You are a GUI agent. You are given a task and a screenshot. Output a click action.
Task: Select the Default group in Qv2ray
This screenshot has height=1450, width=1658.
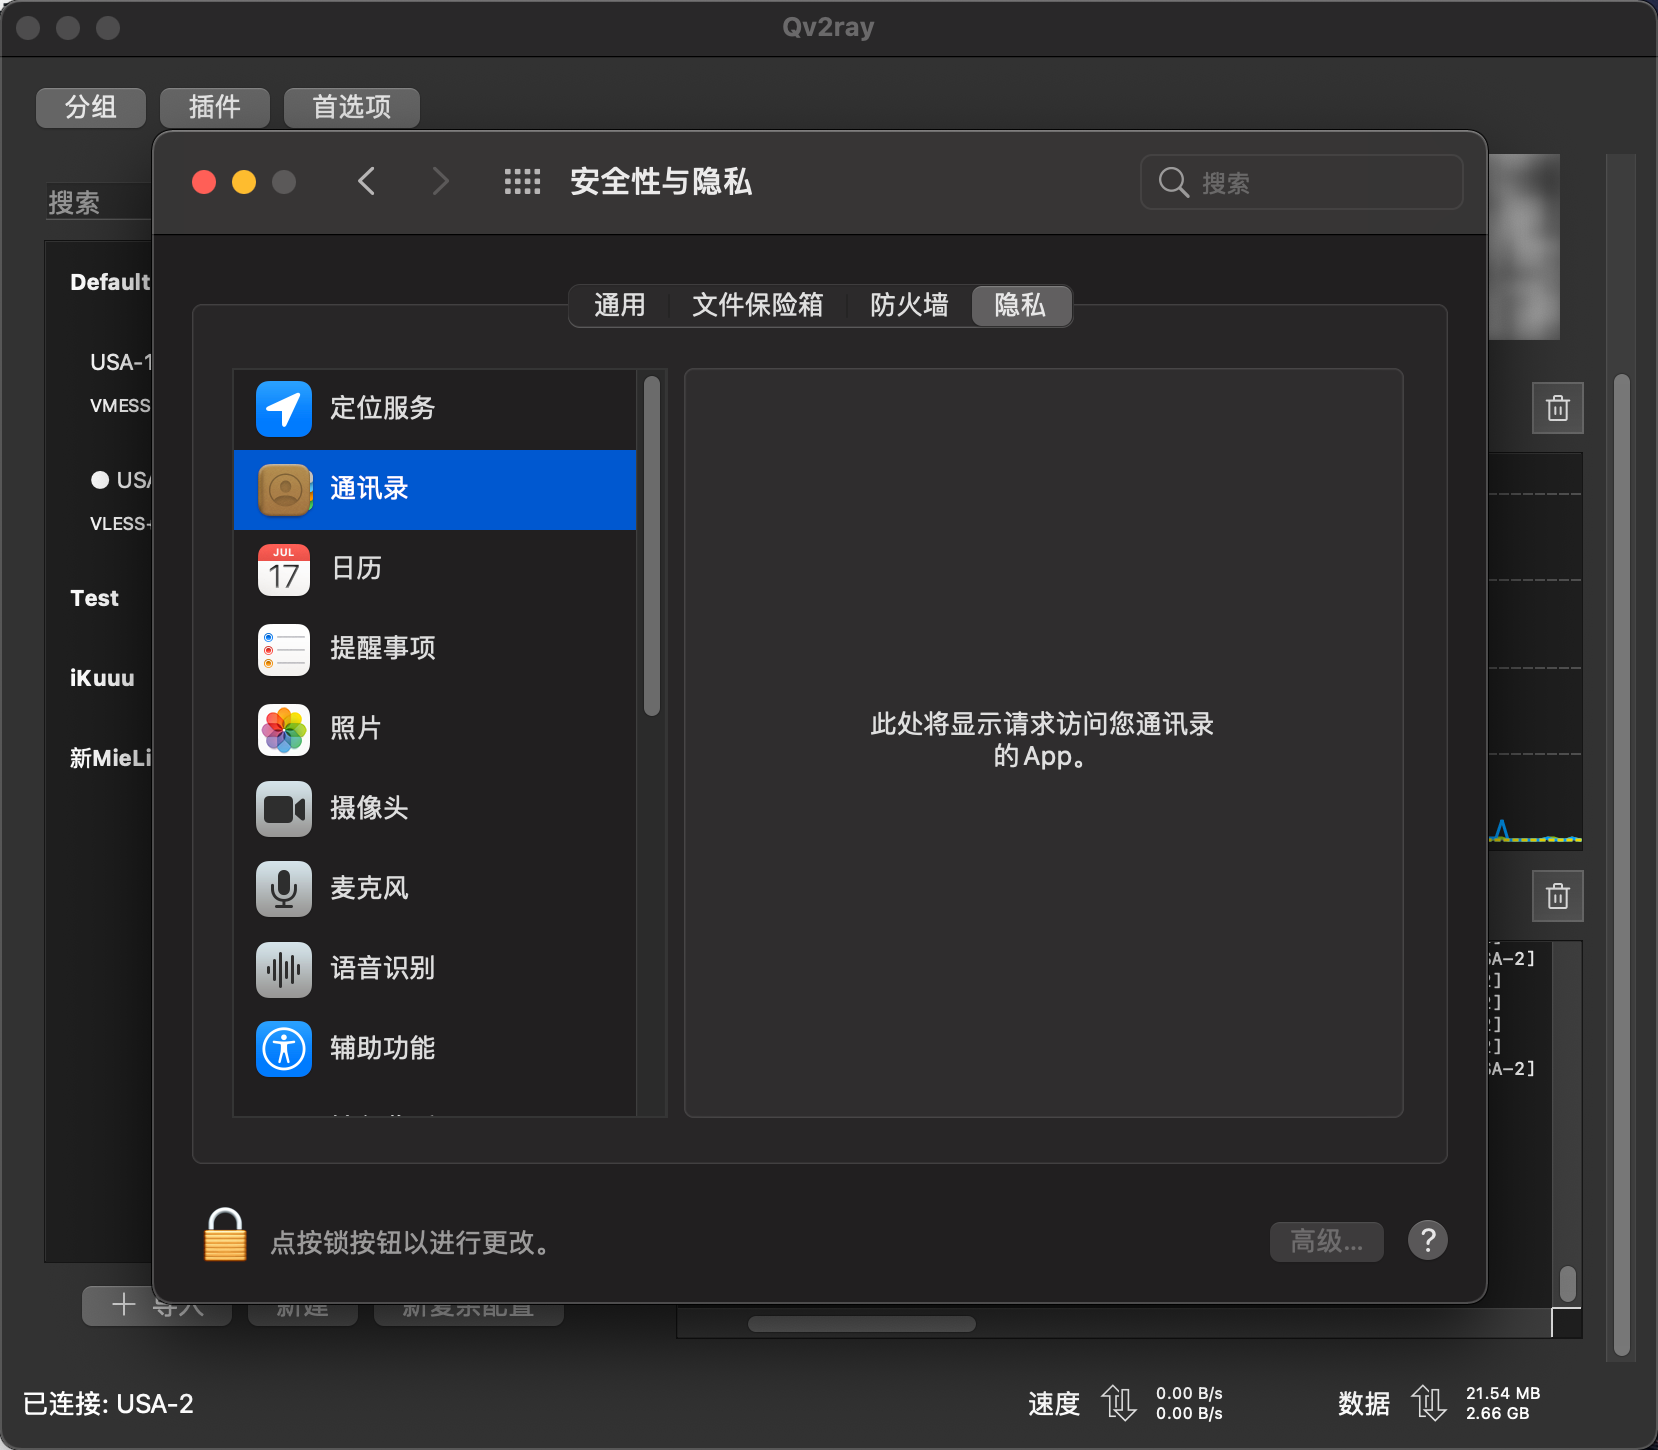click(110, 282)
